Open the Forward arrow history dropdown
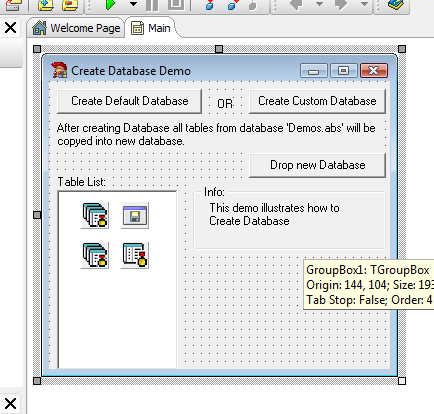The height and width of the screenshot is (414, 434). [x=364, y=4]
